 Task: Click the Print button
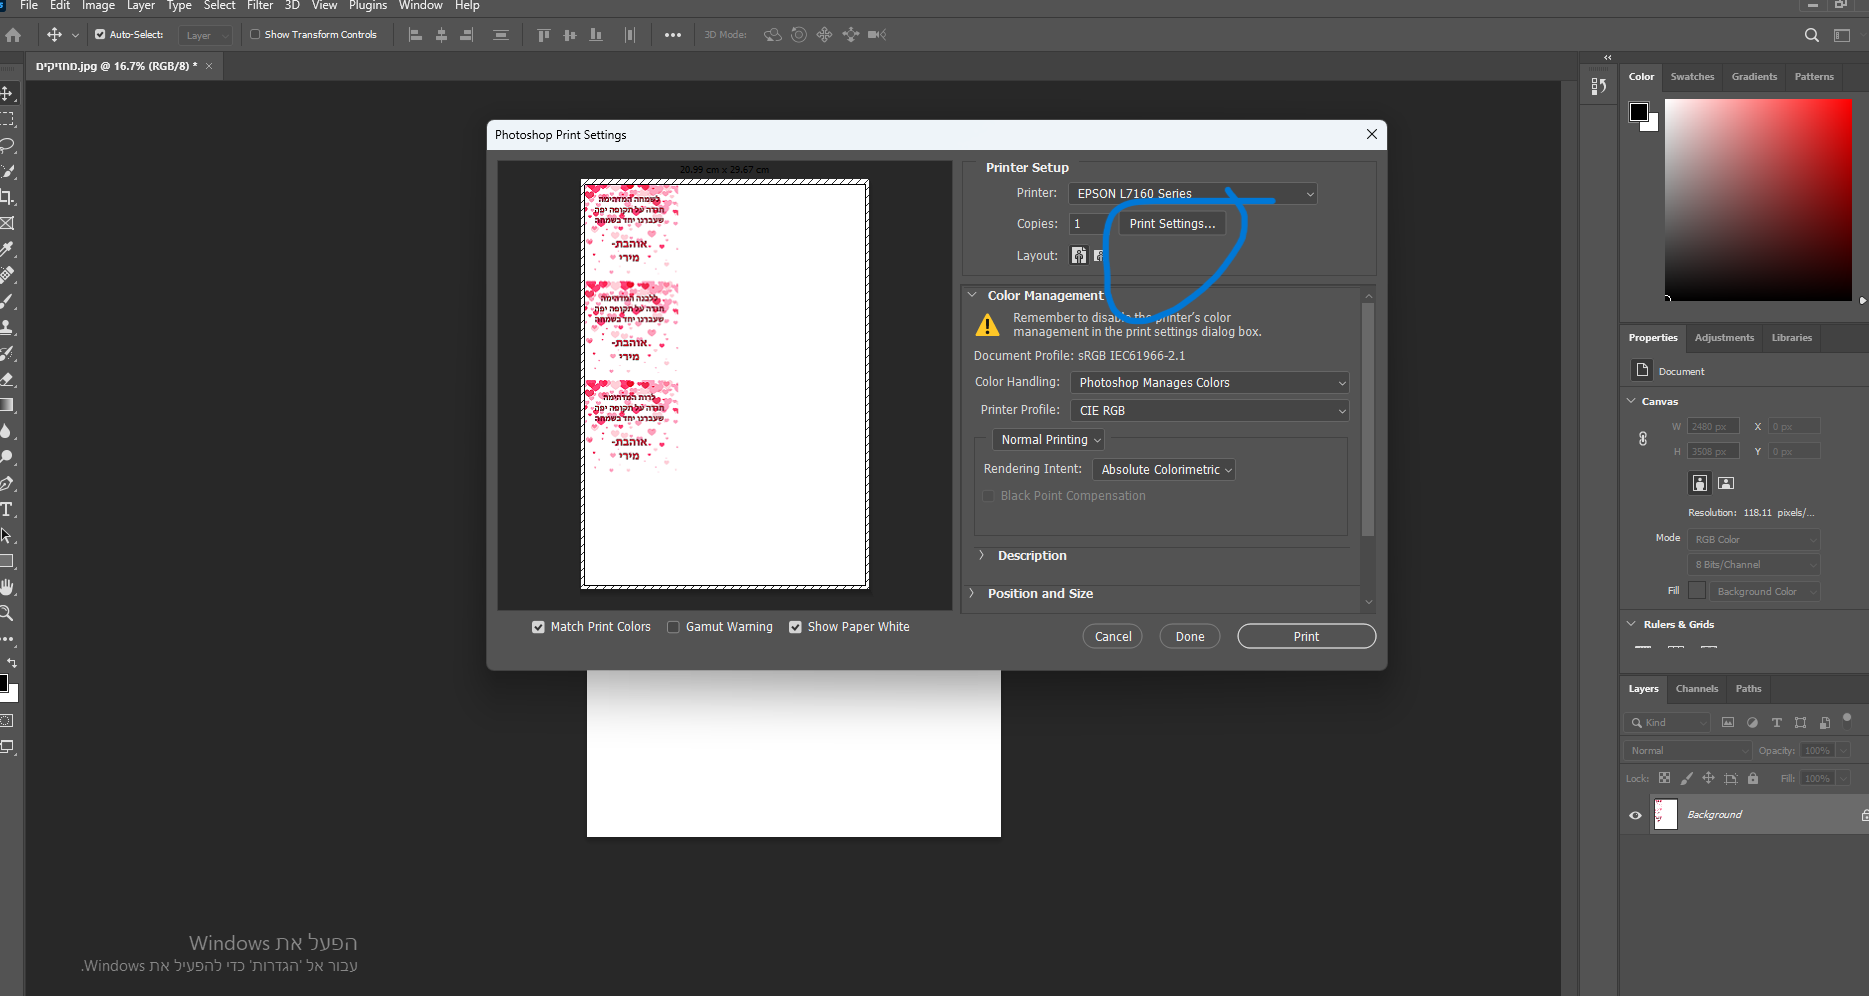pyautogui.click(x=1306, y=637)
